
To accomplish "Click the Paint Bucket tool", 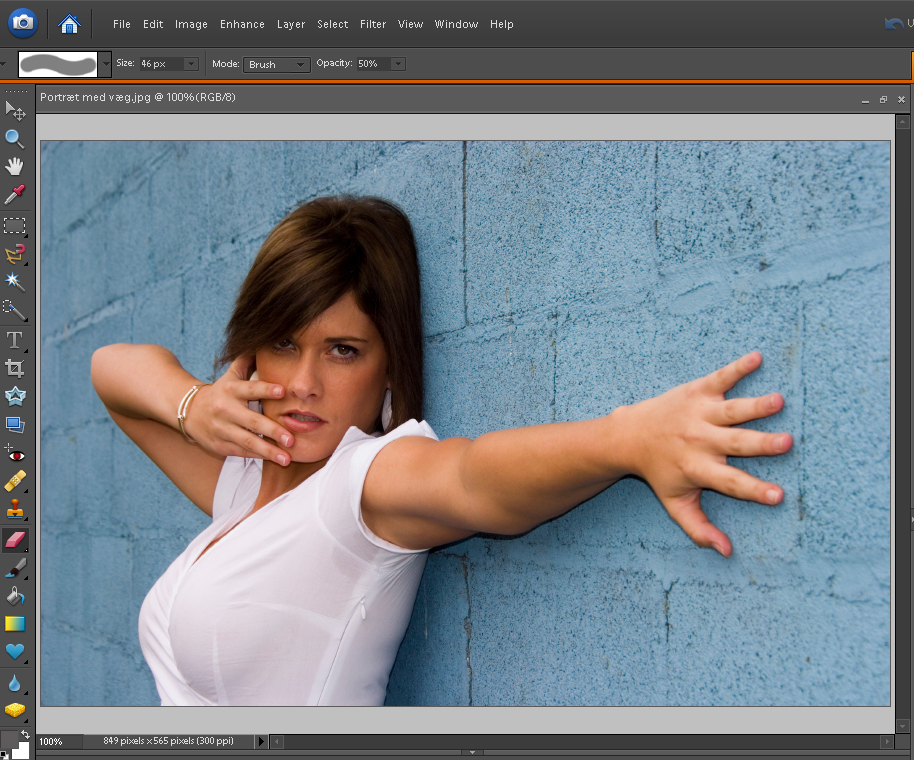I will [14, 596].
